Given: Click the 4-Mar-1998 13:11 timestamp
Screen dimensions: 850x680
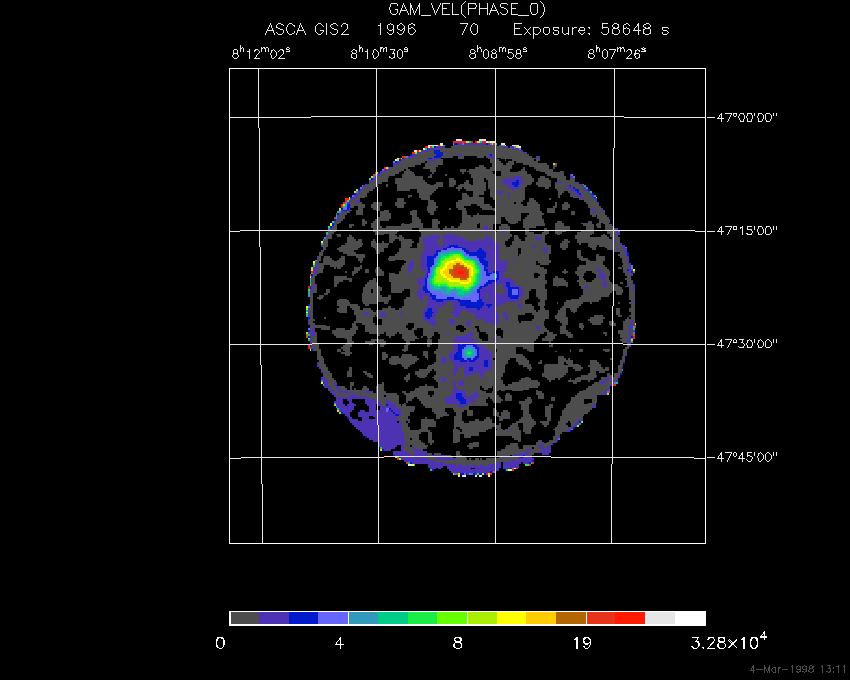Looking at the screenshot, I should click(x=798, y=670).
